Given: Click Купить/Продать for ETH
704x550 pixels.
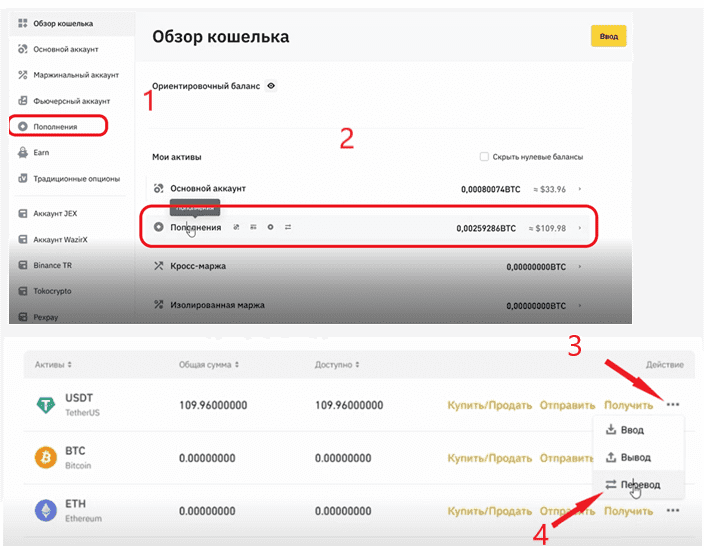Looking at the screenshot, I should tap(489, 511).
